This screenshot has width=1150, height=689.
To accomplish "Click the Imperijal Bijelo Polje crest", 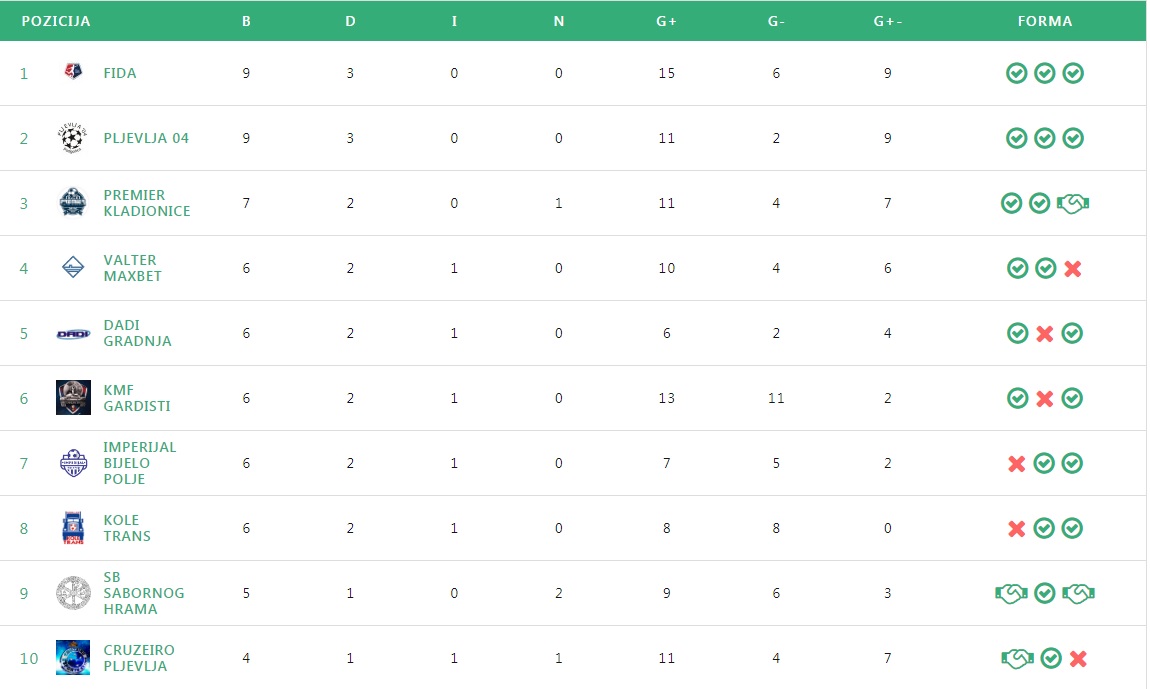I will [x=73, y=463].
